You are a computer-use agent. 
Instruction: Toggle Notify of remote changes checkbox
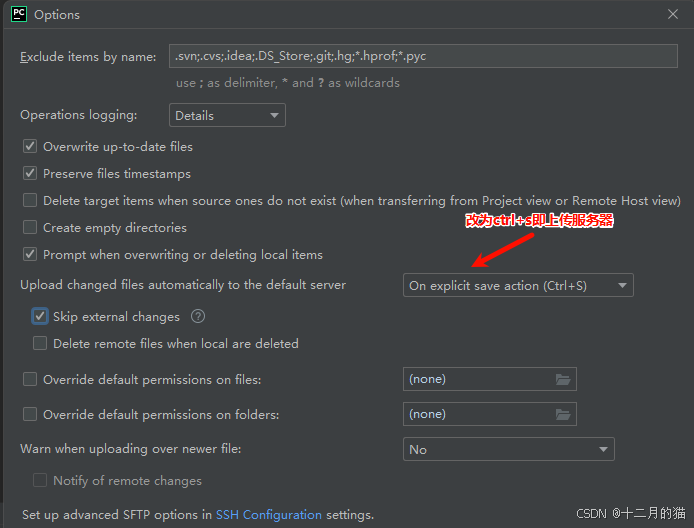[x=40, y=480]
